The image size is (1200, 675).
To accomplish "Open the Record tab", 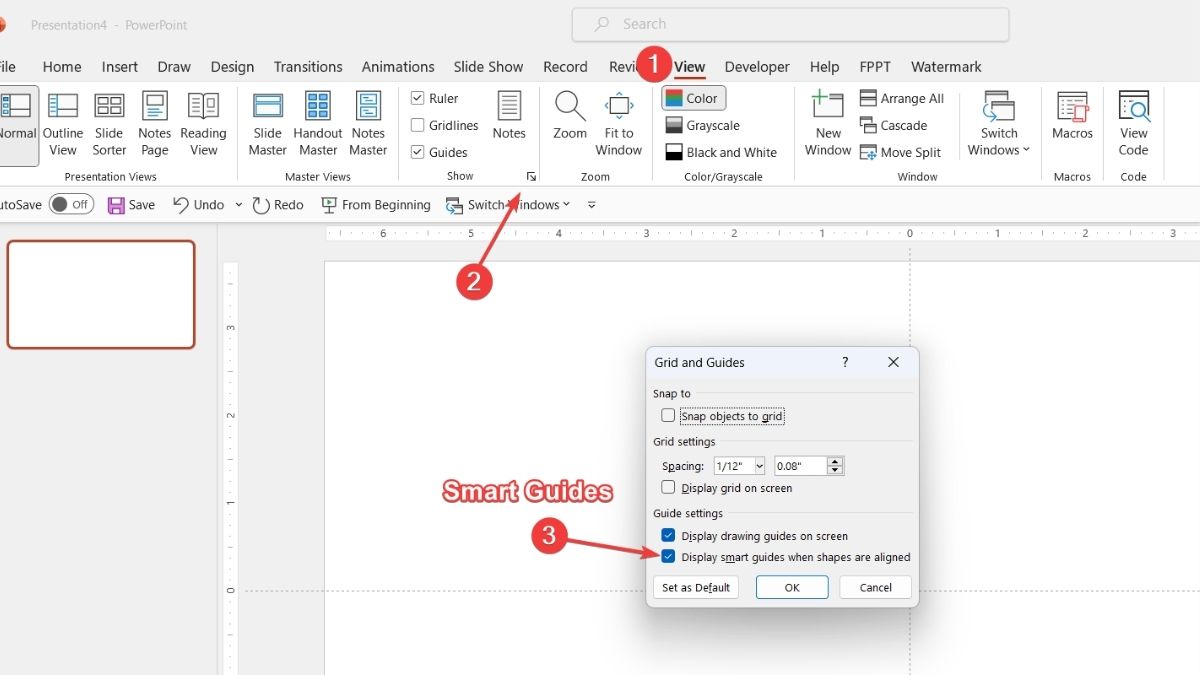I will (x=565, y=67).
